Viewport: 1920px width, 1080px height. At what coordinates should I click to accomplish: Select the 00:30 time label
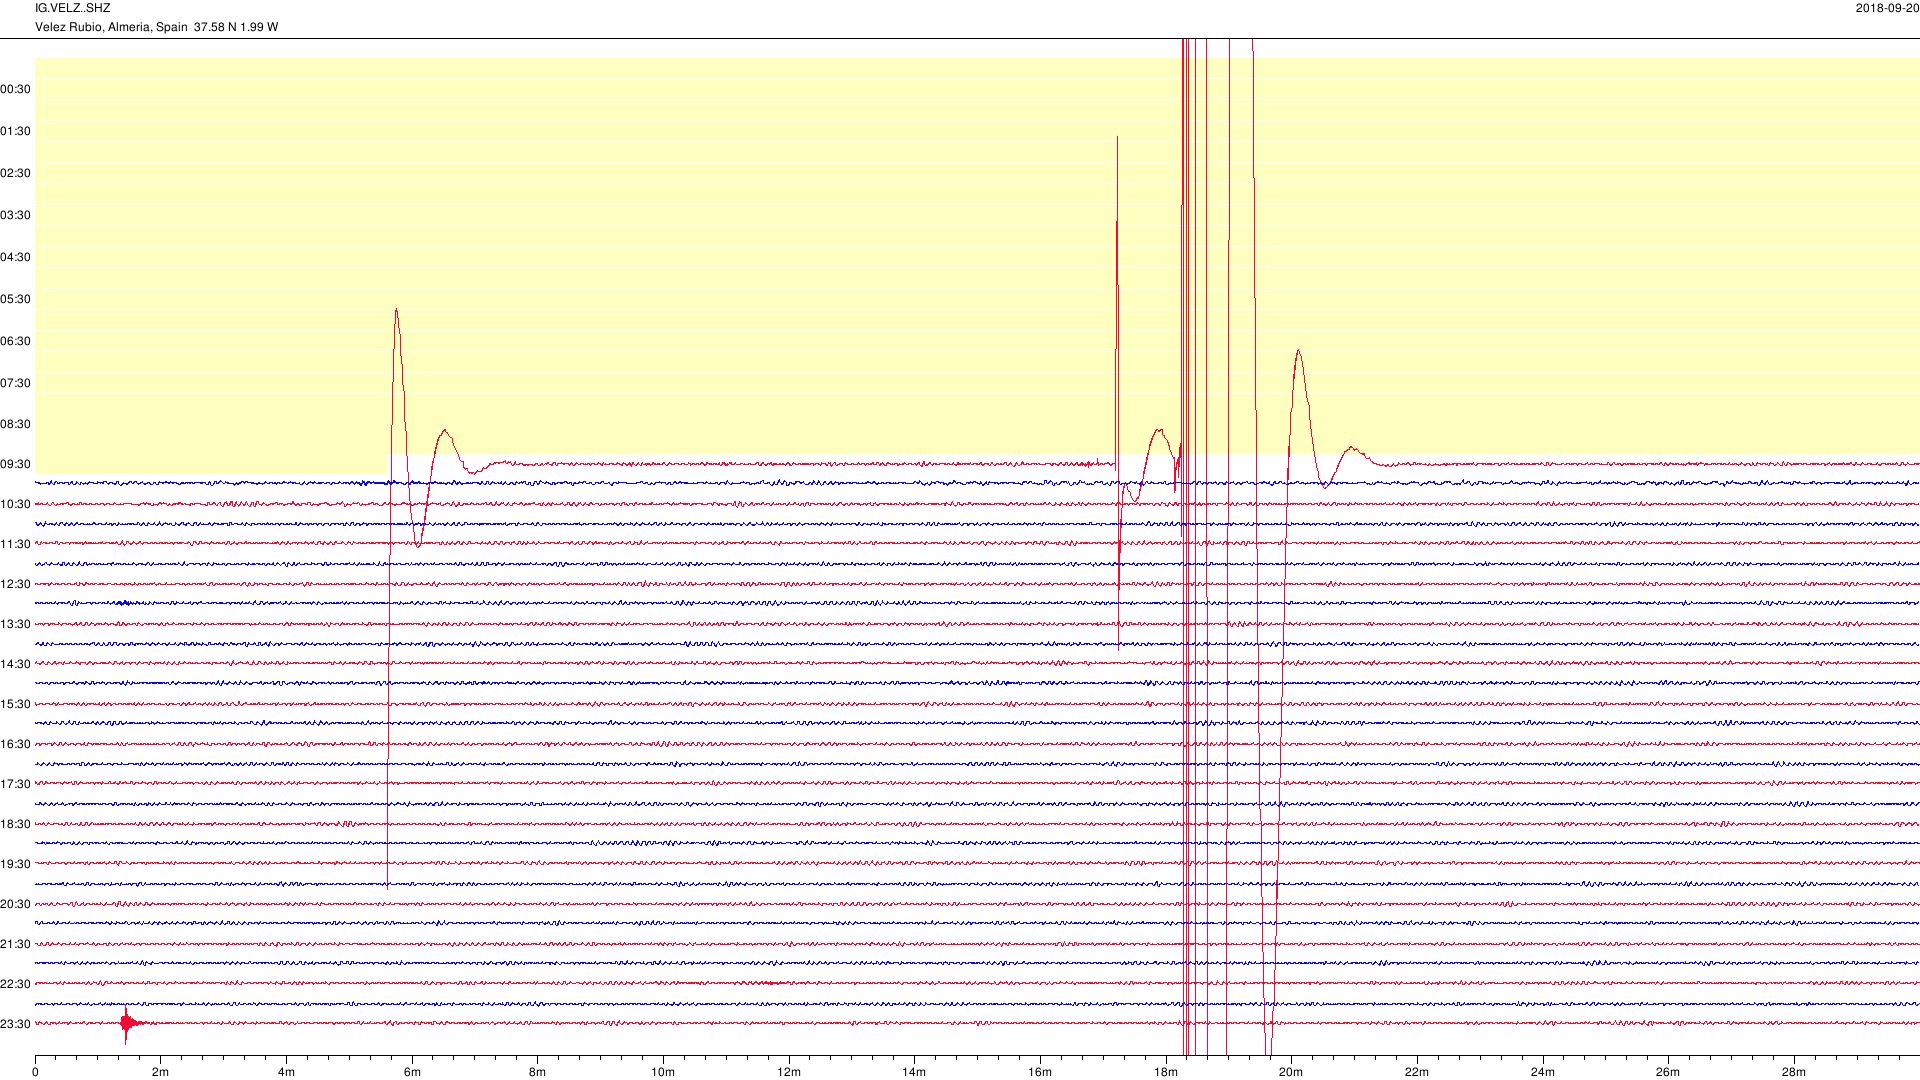coord(15,89)
